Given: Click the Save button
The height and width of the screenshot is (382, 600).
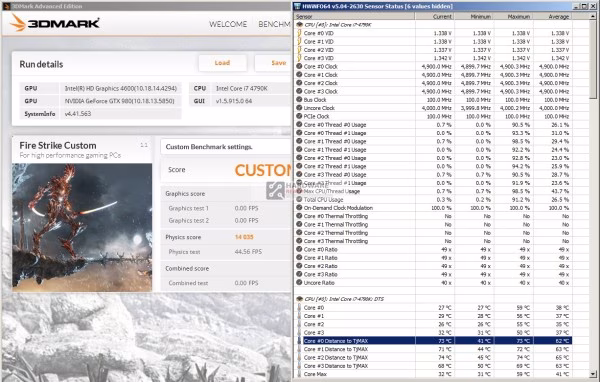Looking at the screenshot, I should coord(273,63).
